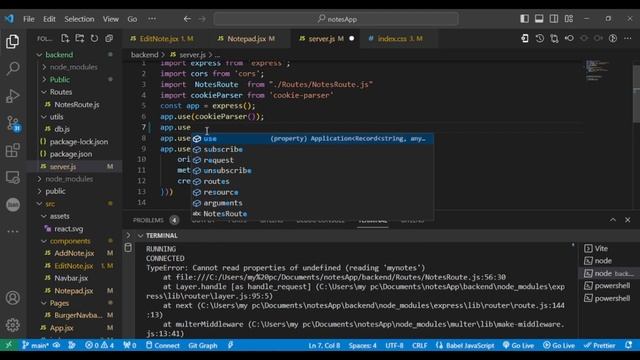
Task: Open the File menu
Action: tap(29, 19)
